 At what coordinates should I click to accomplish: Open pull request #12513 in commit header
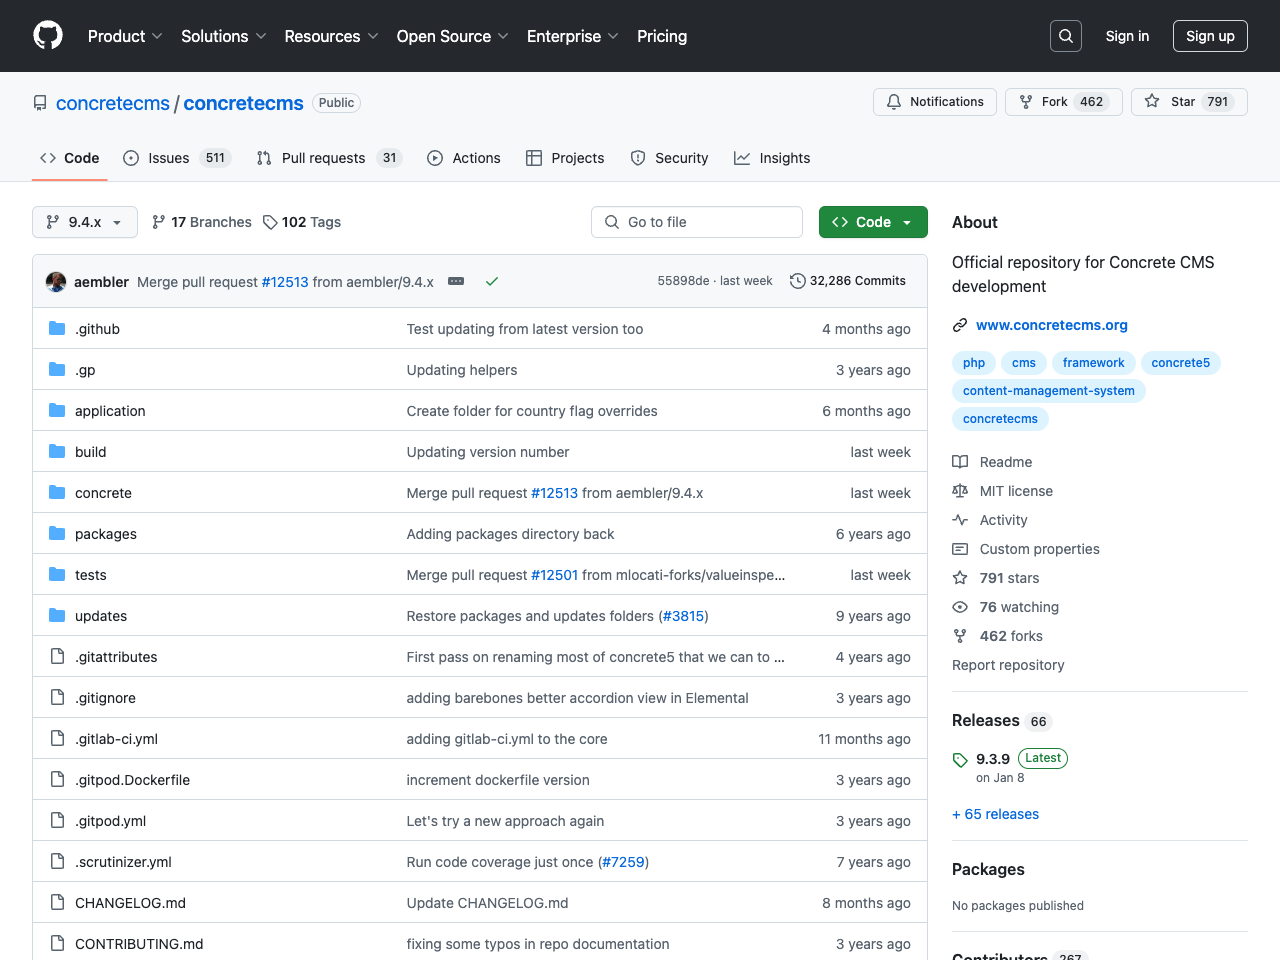[x=285, y=282]
